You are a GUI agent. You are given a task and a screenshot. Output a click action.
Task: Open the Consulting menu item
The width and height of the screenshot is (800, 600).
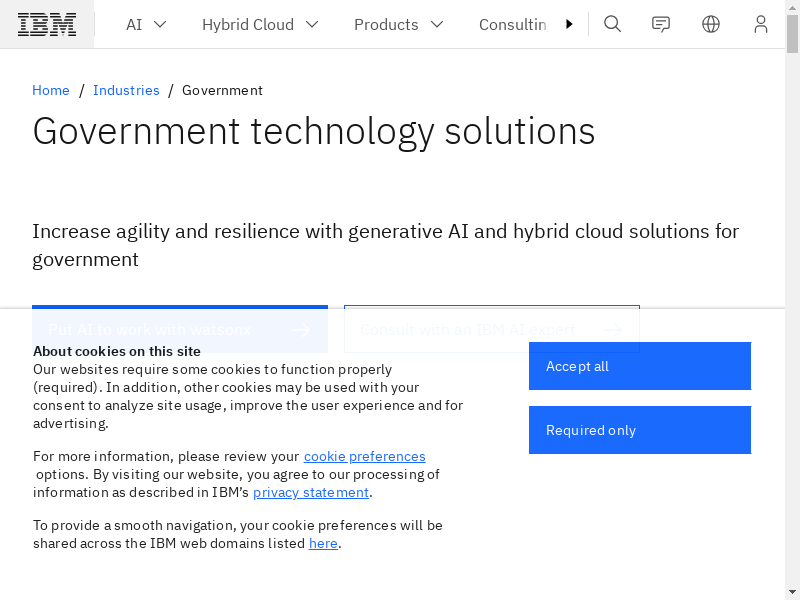click(x=512, y=24)
